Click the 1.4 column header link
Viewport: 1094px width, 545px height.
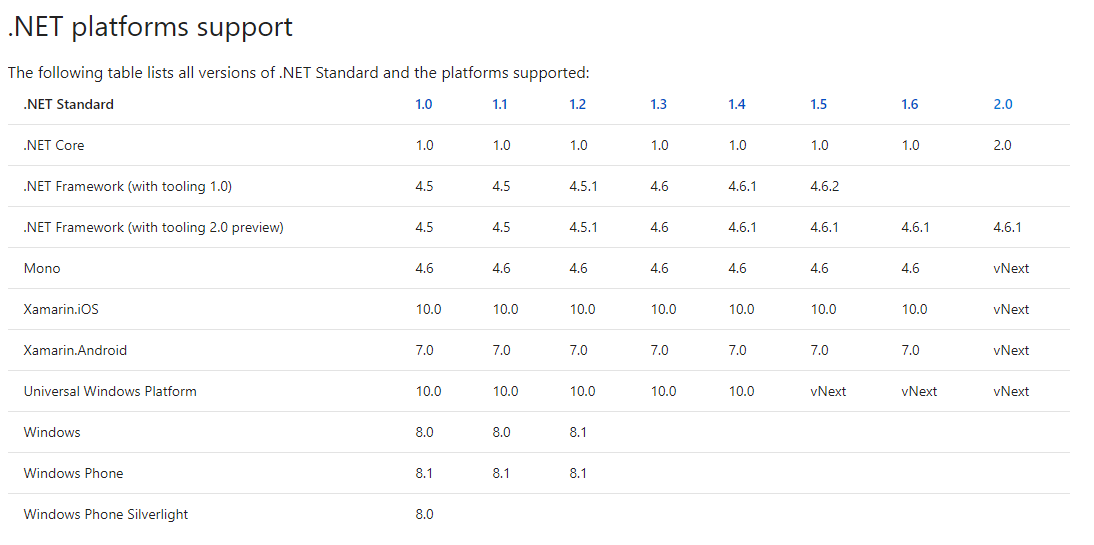click(737, 104)
